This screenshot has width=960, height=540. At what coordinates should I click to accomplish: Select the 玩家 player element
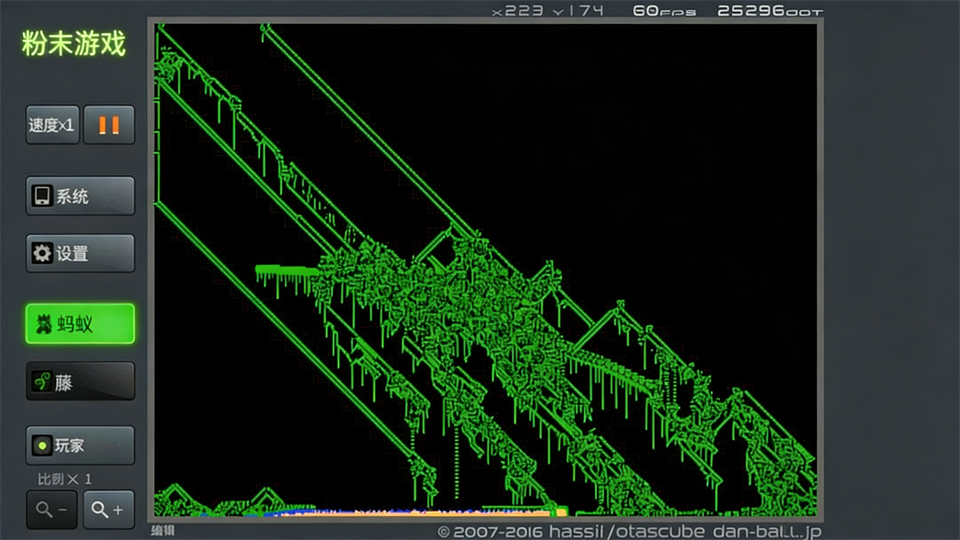click(80, 445)
